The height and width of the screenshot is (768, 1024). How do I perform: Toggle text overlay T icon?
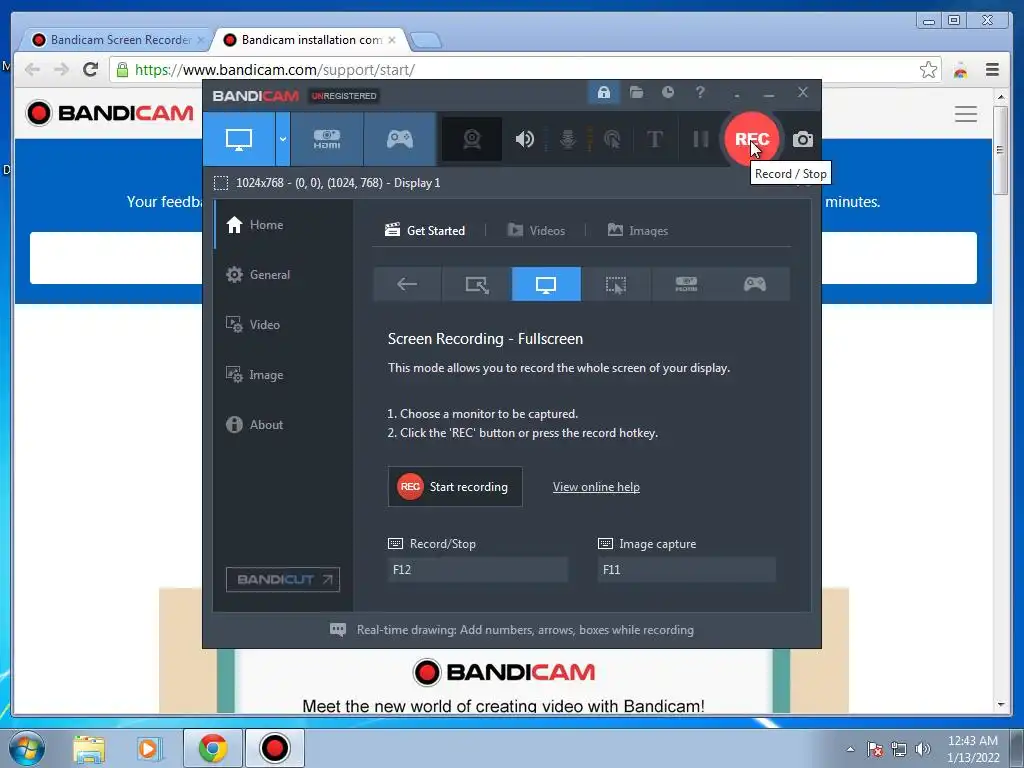click(654, 139)
